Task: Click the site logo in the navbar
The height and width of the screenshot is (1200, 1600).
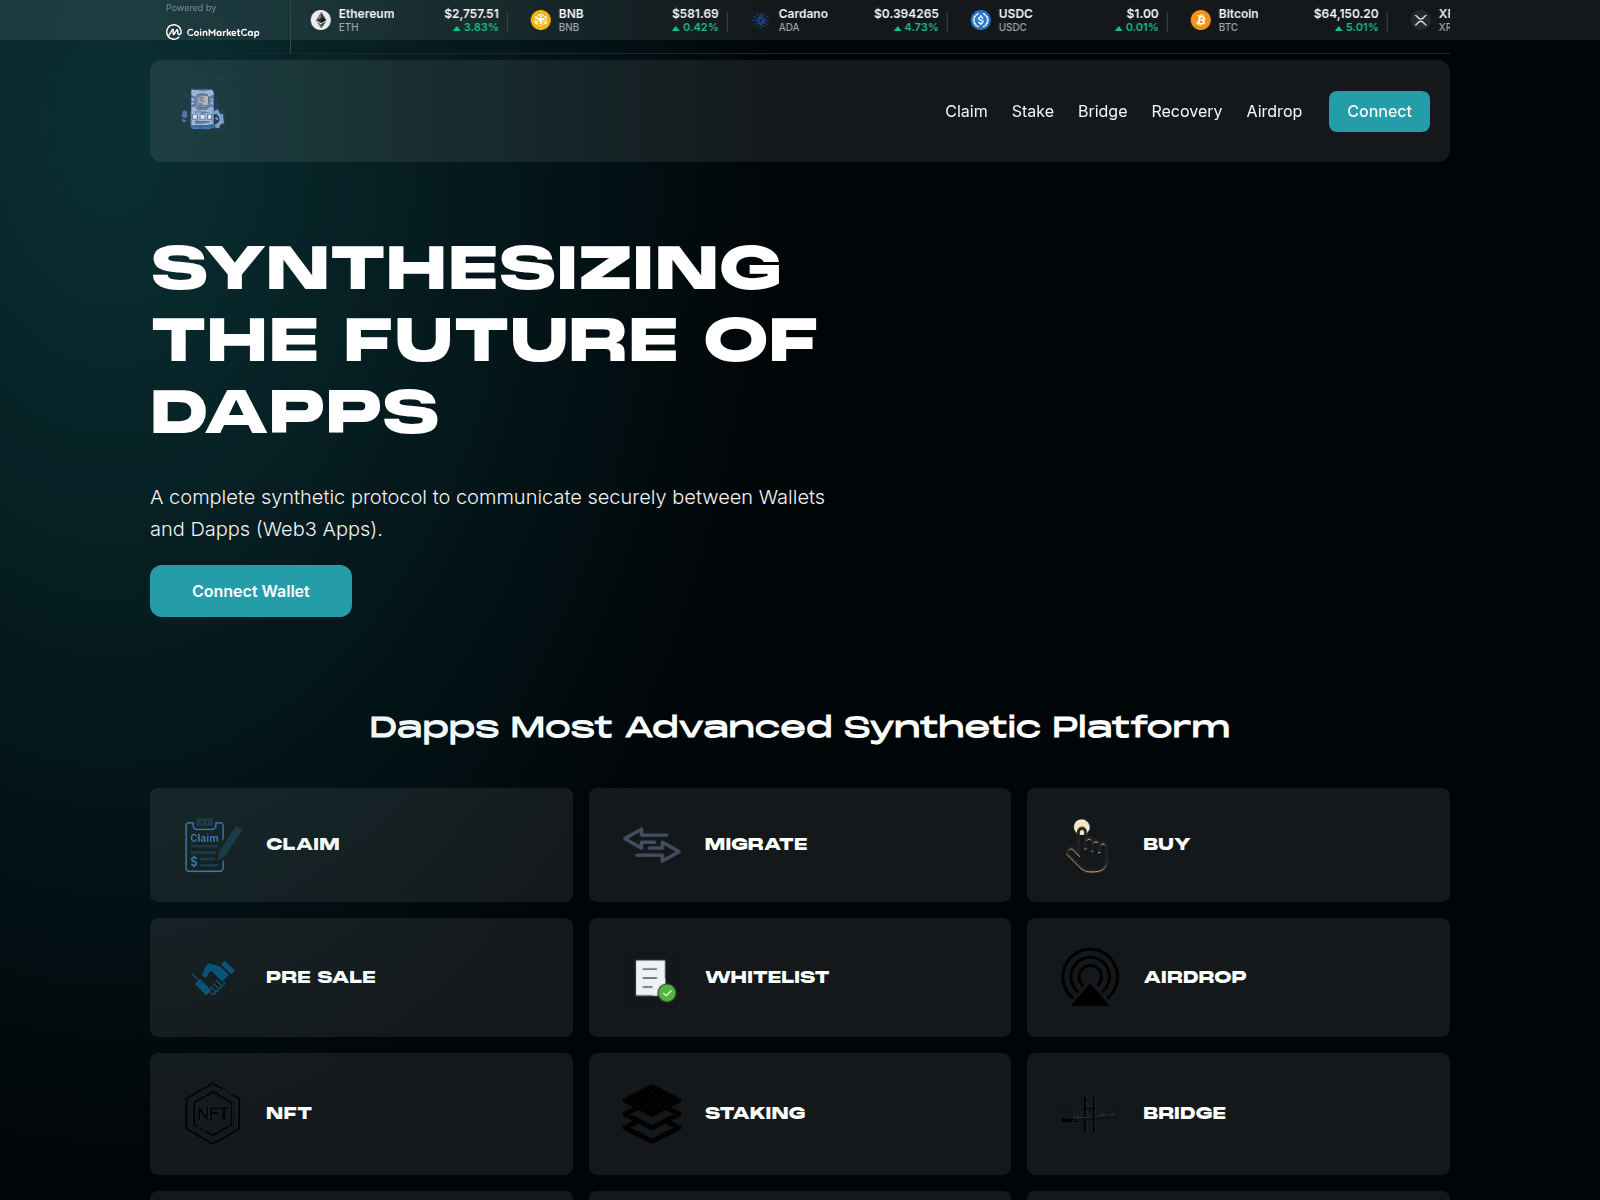Action: [x=203, y=111]
